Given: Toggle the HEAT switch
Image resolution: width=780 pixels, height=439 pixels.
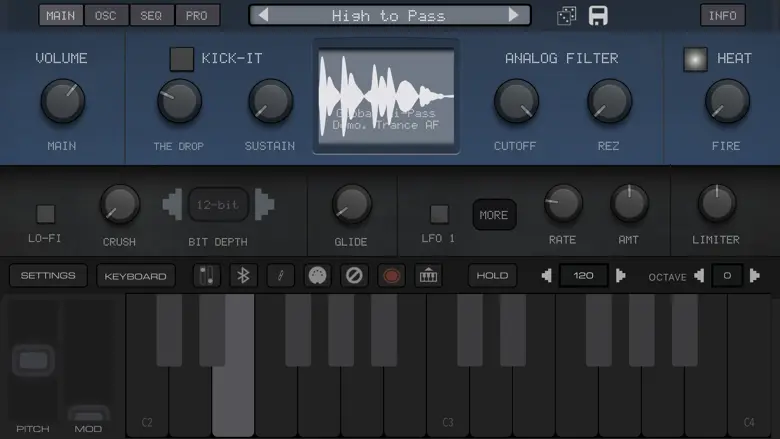Looking at the screenshot, I should click(695, 59).
